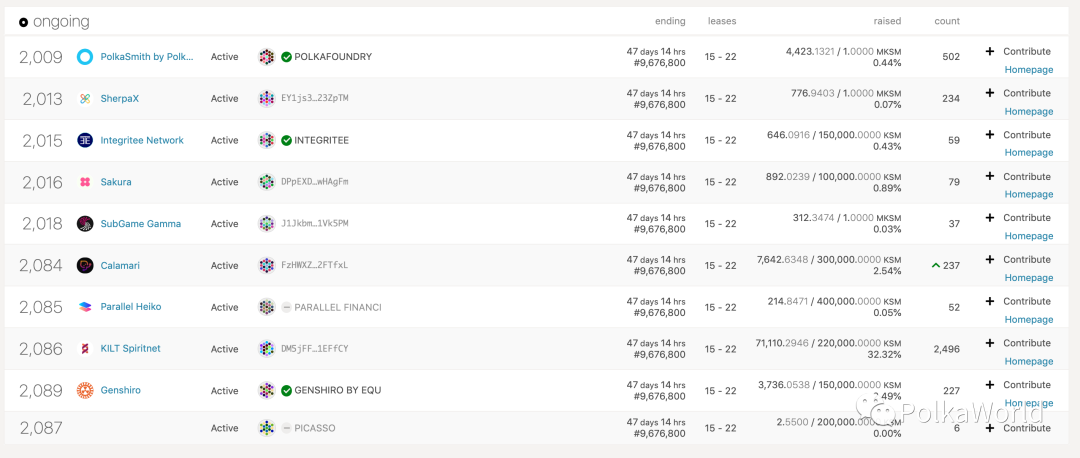Click the PICASSO account identicon
The height and width of the screenshot is (458, 1080).
coord(266,428)
